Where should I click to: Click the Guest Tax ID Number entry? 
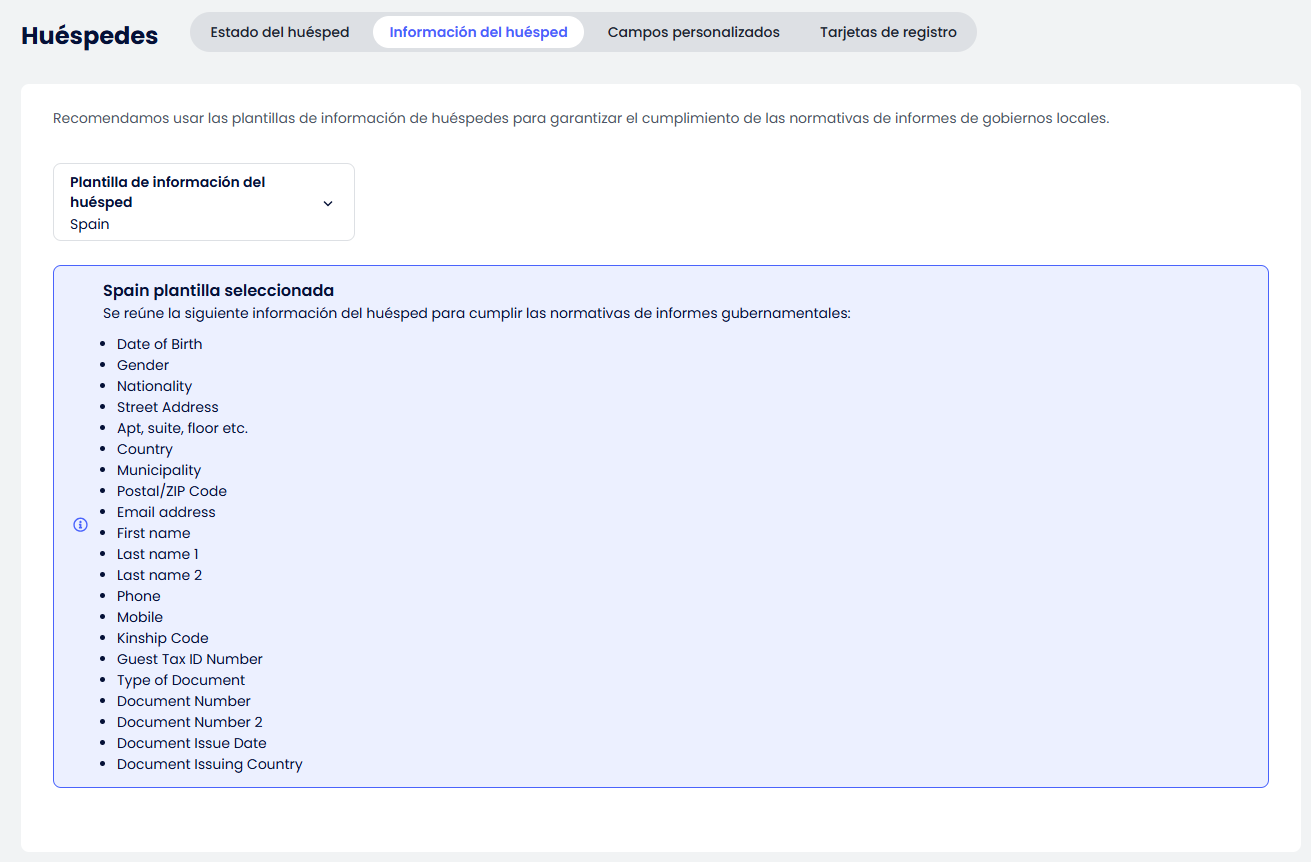189,659
